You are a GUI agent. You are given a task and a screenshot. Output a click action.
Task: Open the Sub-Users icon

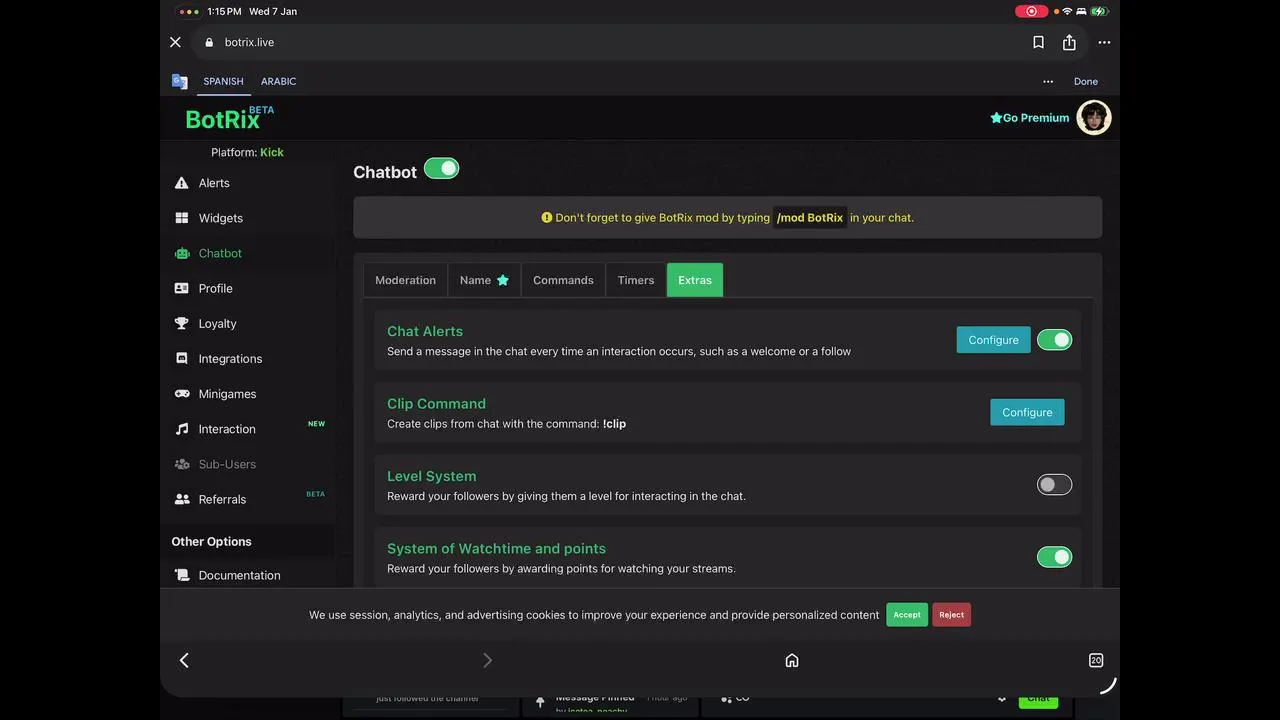tap(182, 464)
